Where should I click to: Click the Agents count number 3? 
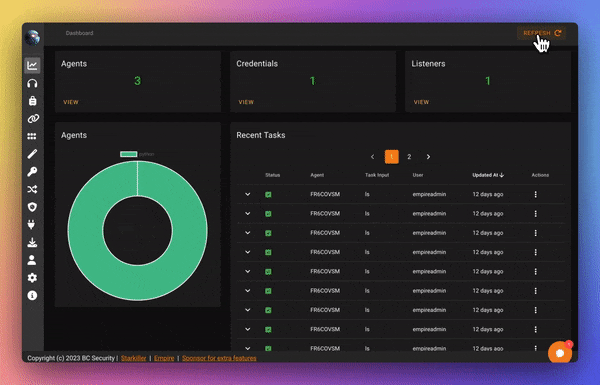(x=137, y=81)
